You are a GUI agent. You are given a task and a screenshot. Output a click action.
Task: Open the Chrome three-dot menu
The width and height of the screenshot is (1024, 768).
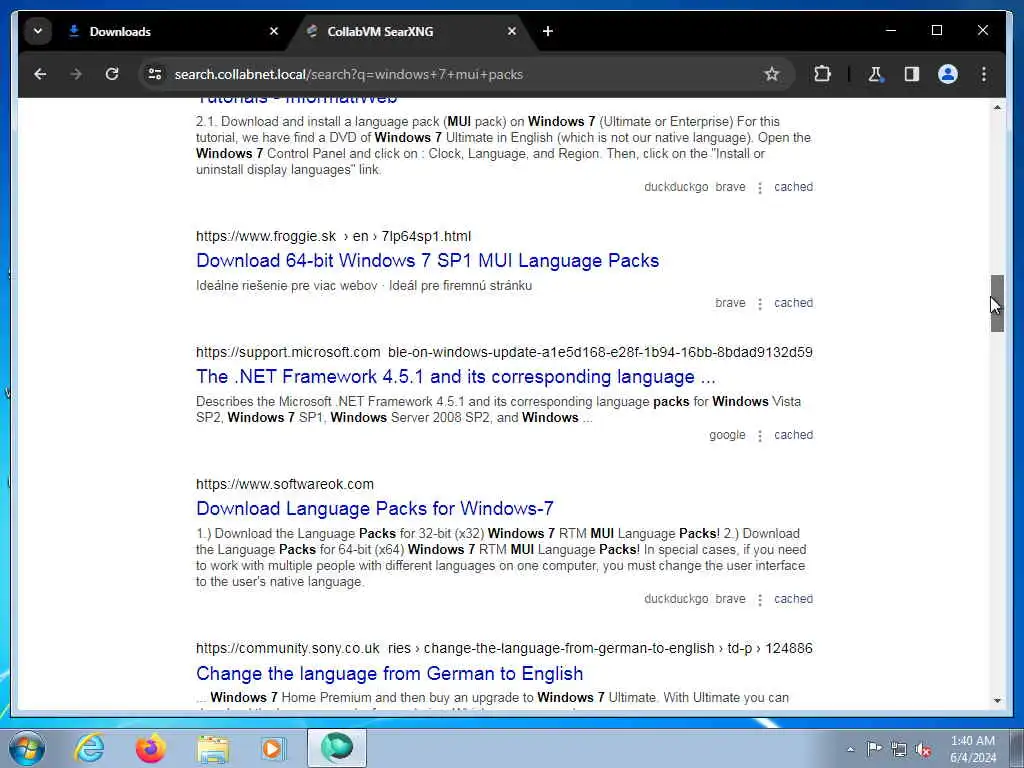pyautogui.click(x=984, y=74)
